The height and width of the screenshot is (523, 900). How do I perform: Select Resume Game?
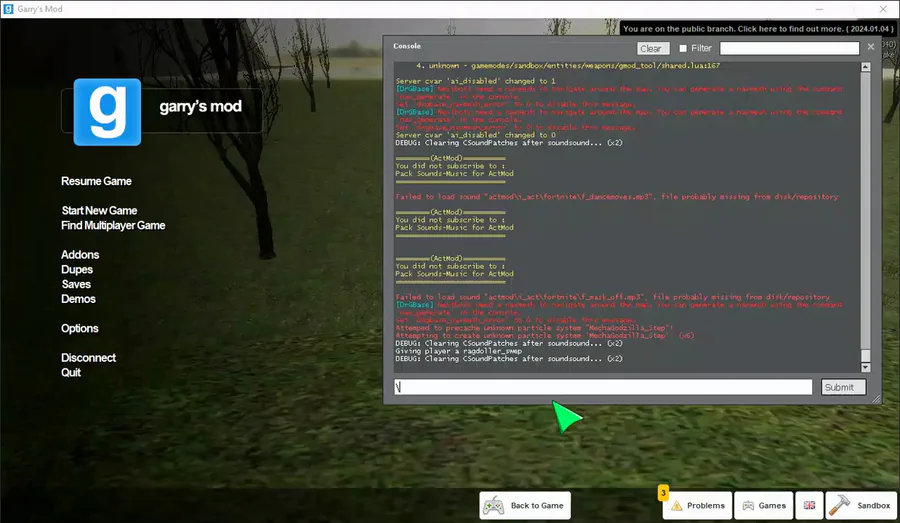coord(96,181)
